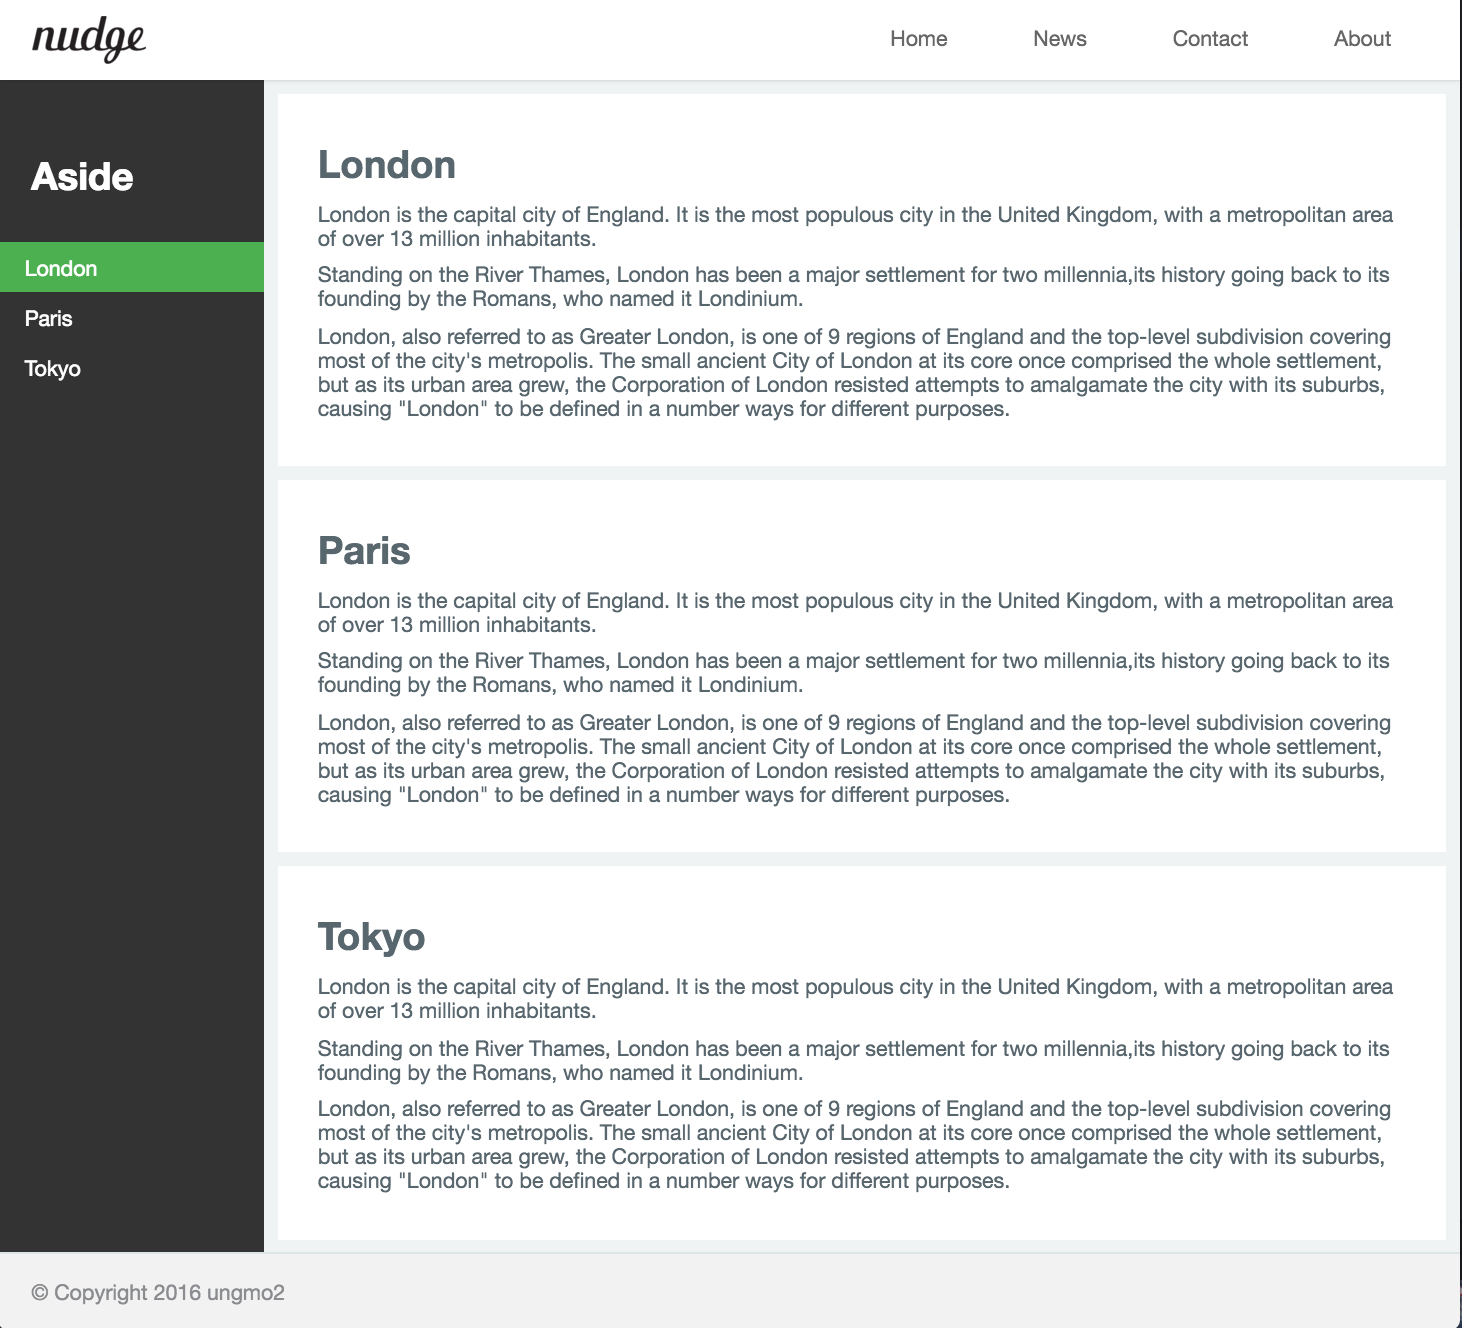Click the Greater London paragraph under Tokyo heading
The height and width of the screenshot is (1328, 1462).
(x=854, y=1145)
